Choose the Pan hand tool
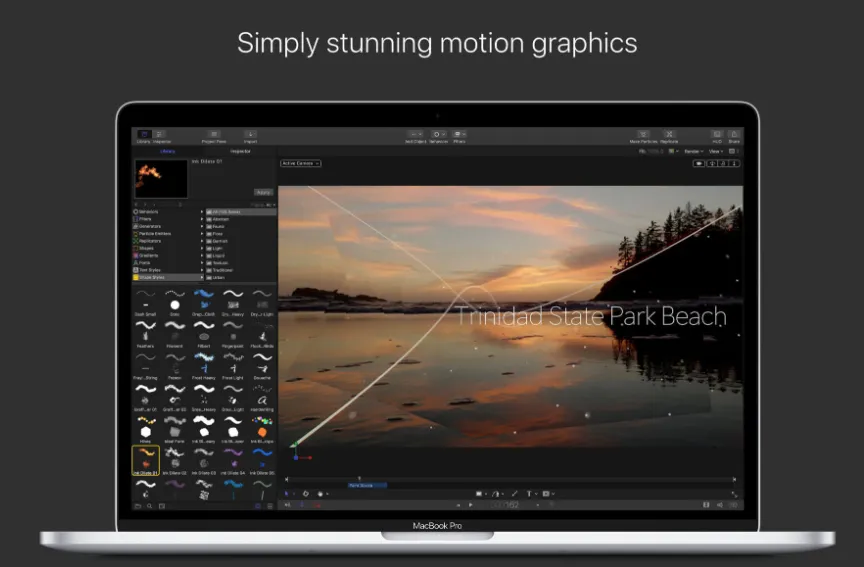 (320, 494)
